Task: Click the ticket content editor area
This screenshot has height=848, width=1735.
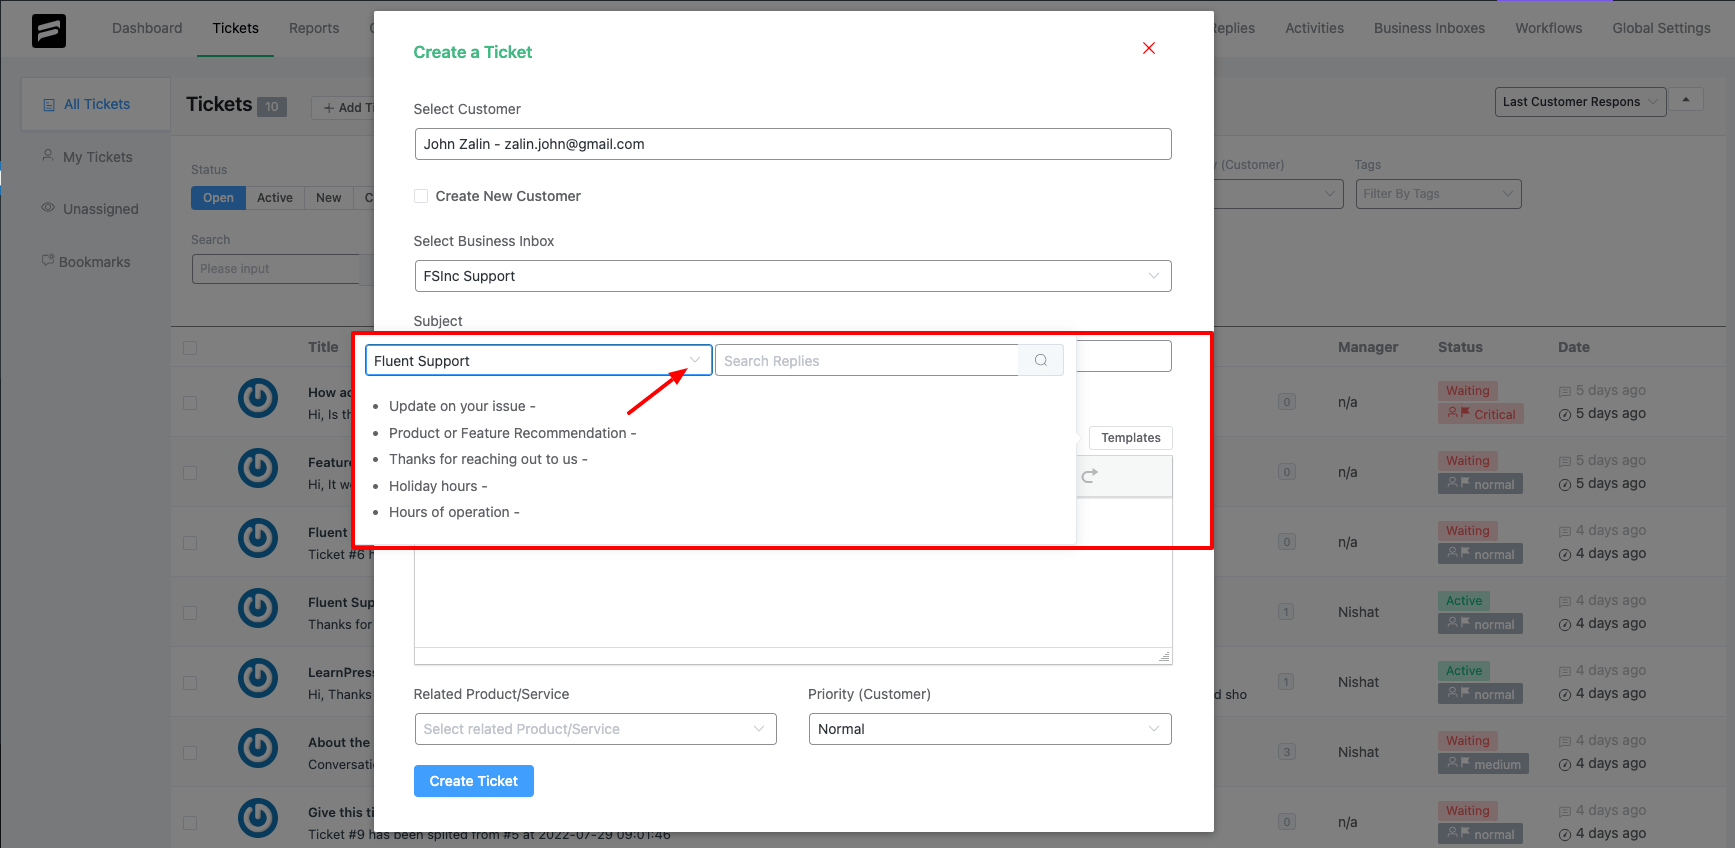Action: [792, 598]
